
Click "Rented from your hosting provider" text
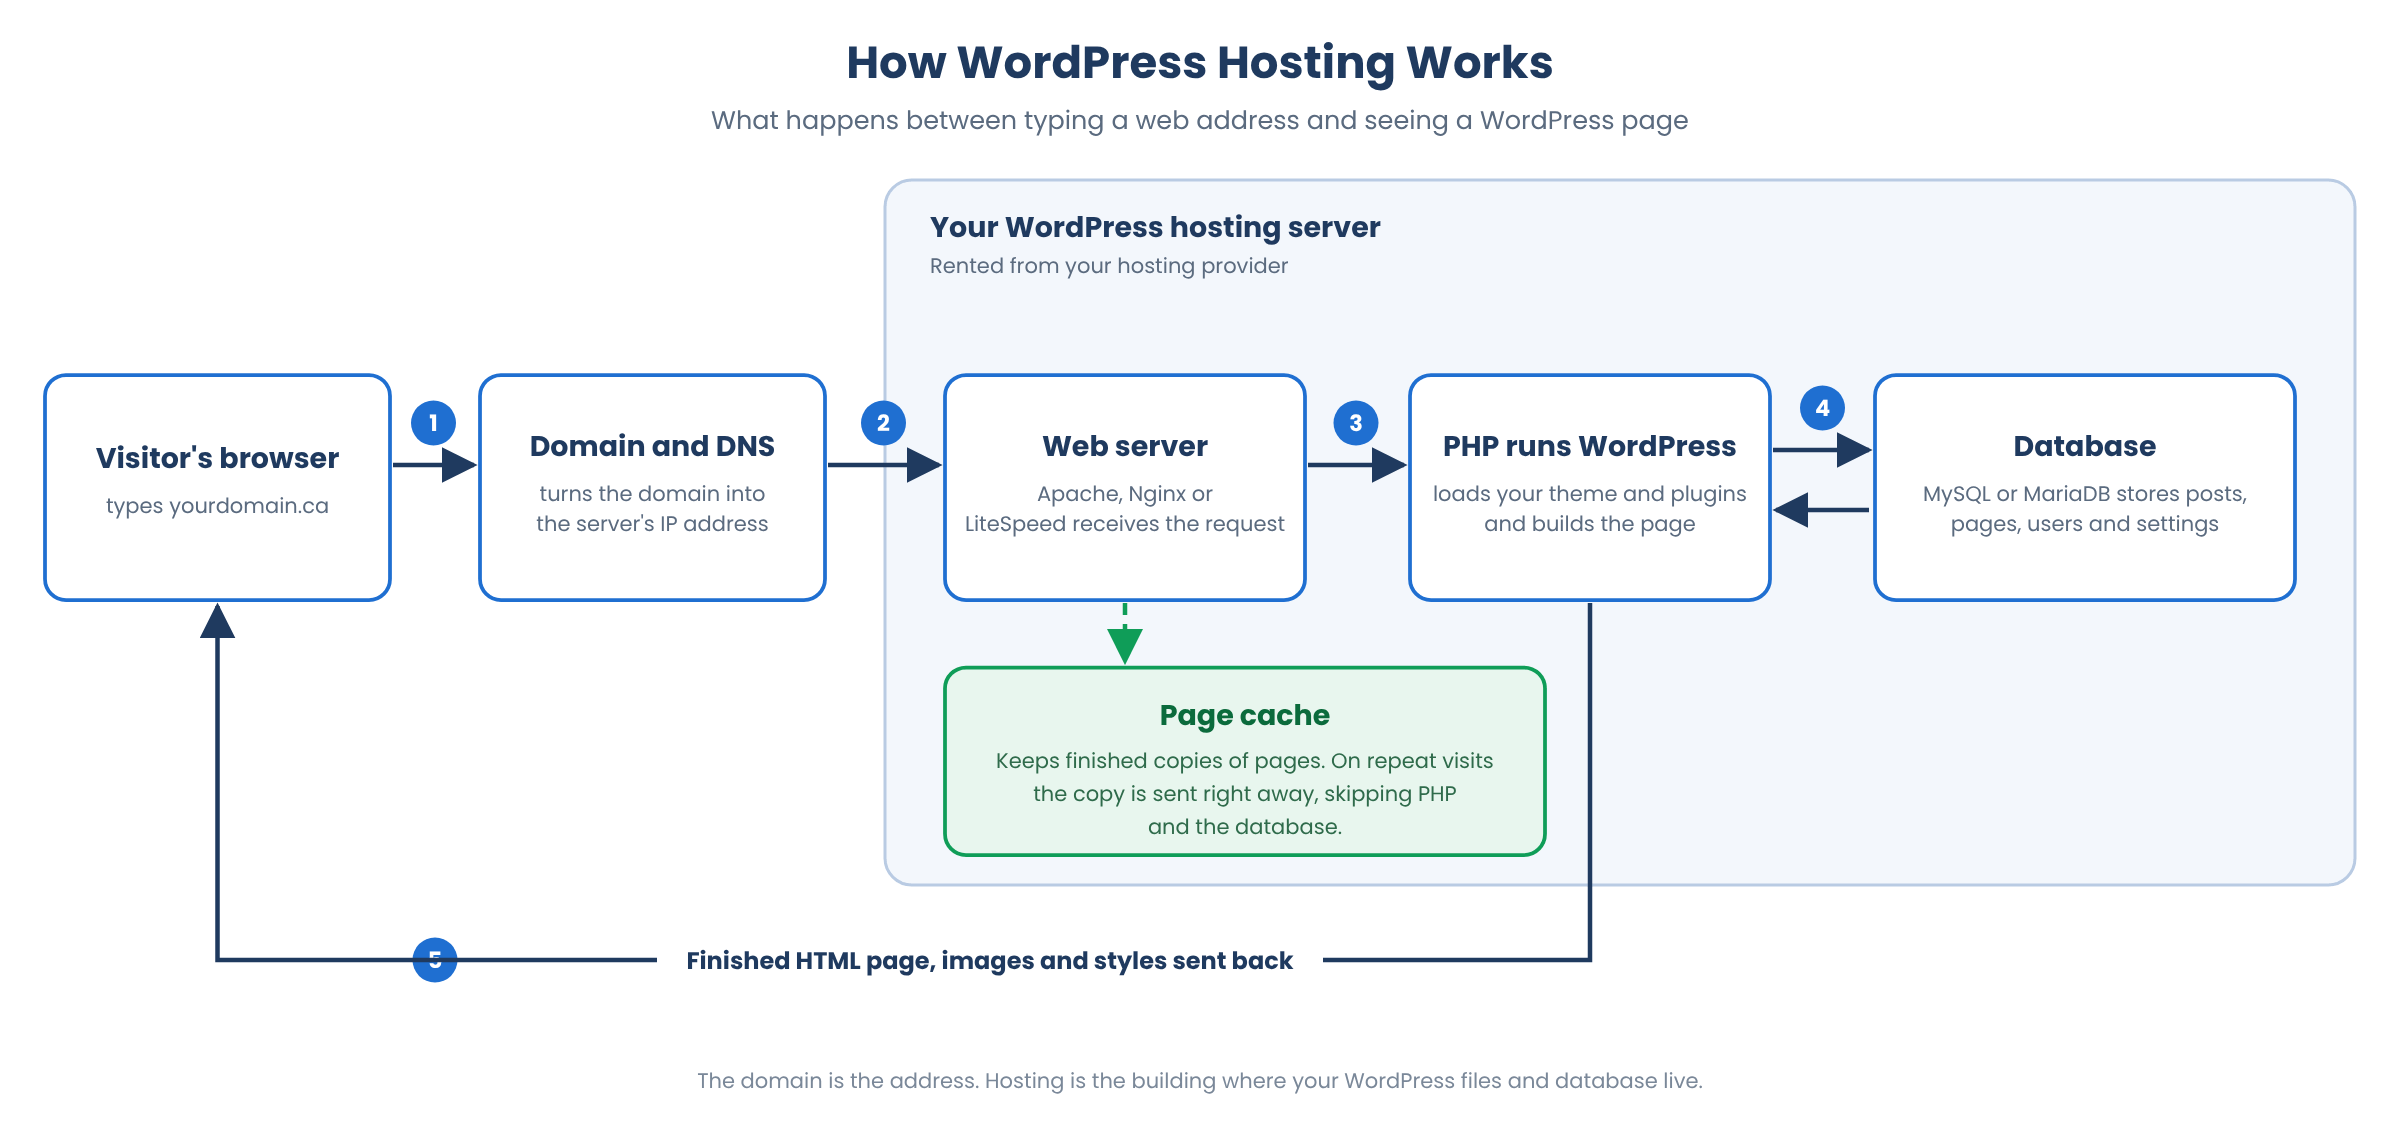click(x=1109, y=266)
